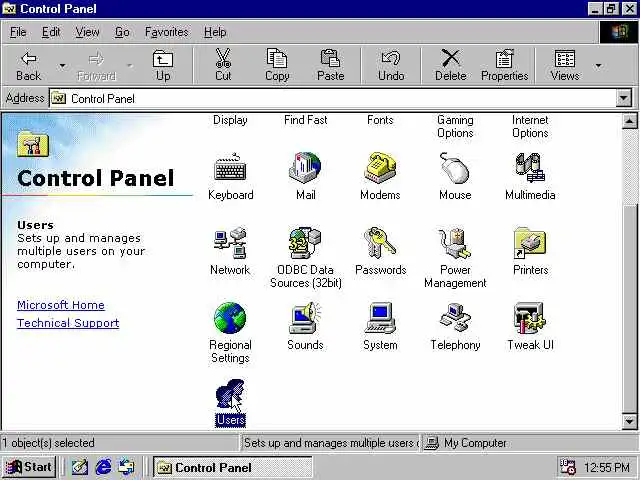The height and width of the screenshot is (480, 640).
Task: Click the Windows logo throbber
Action: (619, 32)
